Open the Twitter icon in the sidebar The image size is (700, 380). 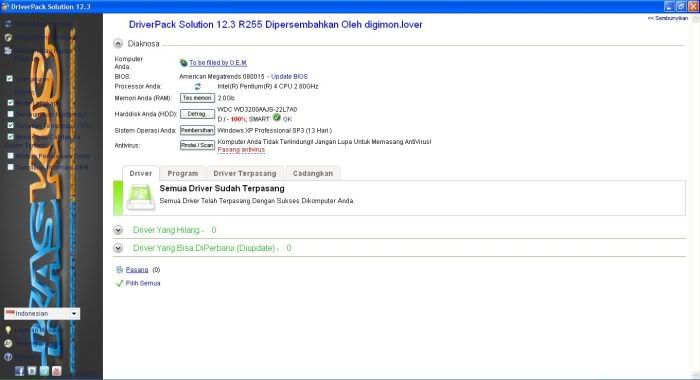[x=44, y=371]
